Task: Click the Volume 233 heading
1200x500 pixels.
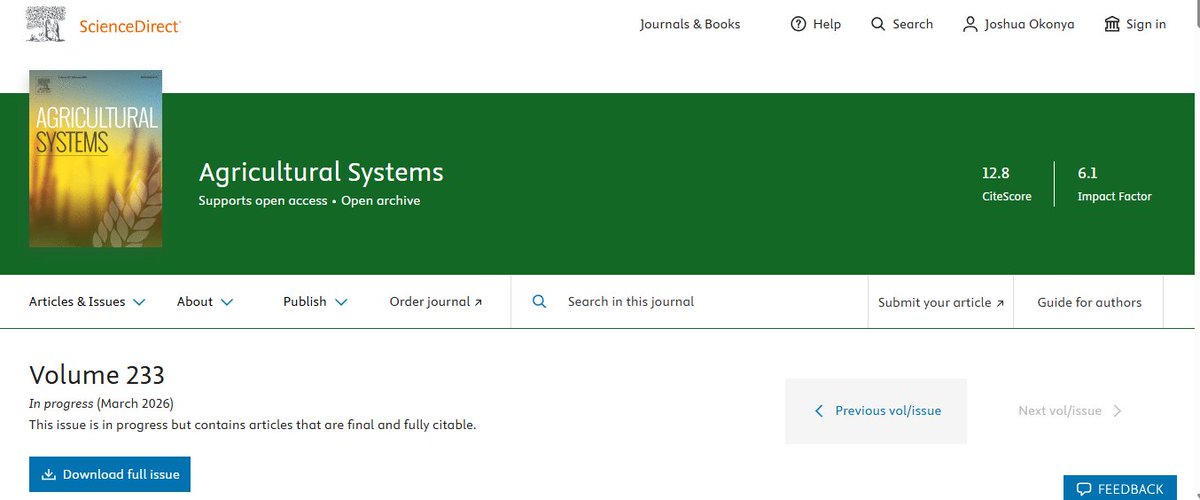Action: [x=97, y=375]
